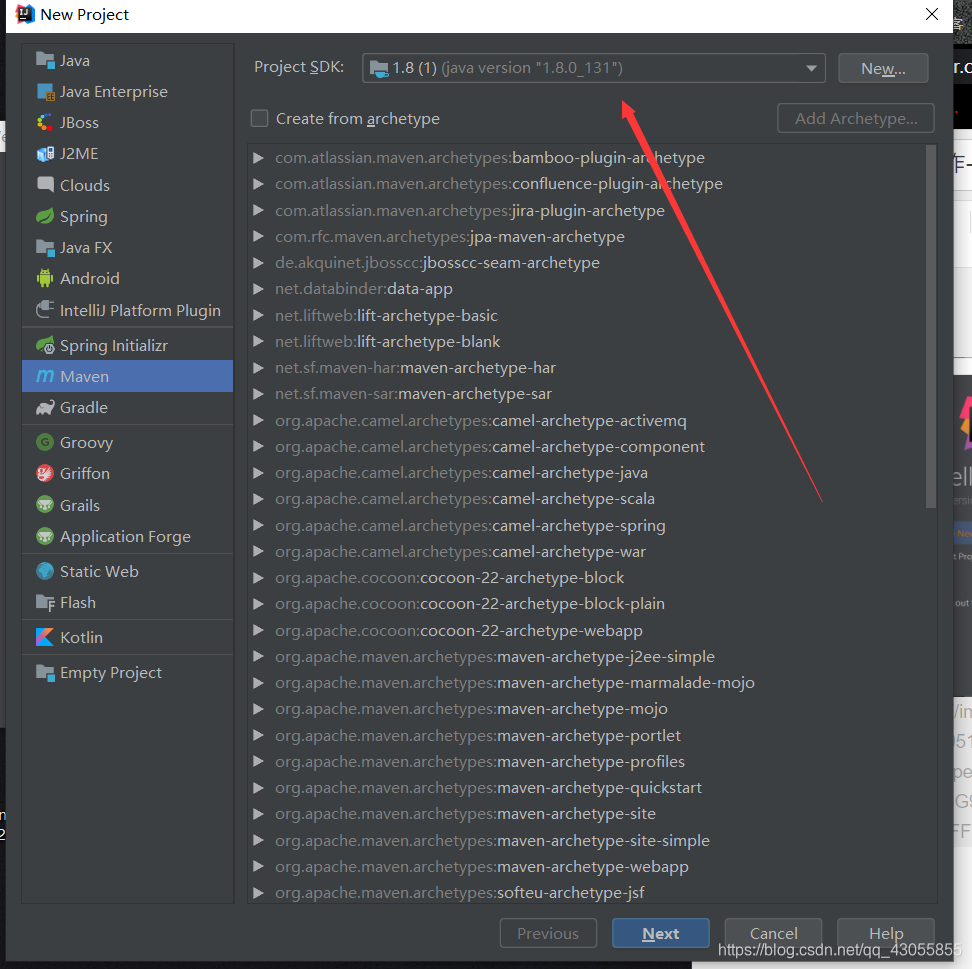Click the Java project type icon
The width and height of the screenshot is (972, 969).
point(45,60)
